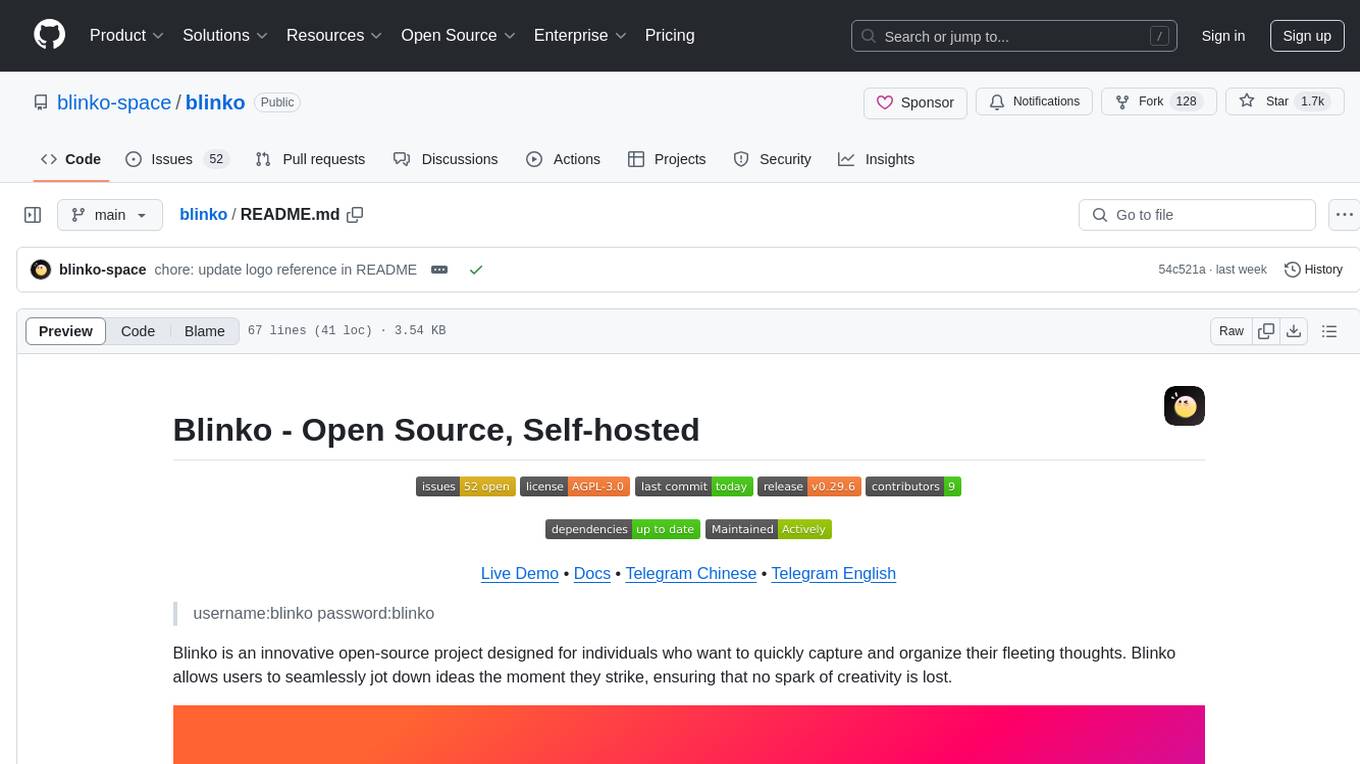View the commit check status checkmark
Viewport: 1360px width, 764px height.
476,270
